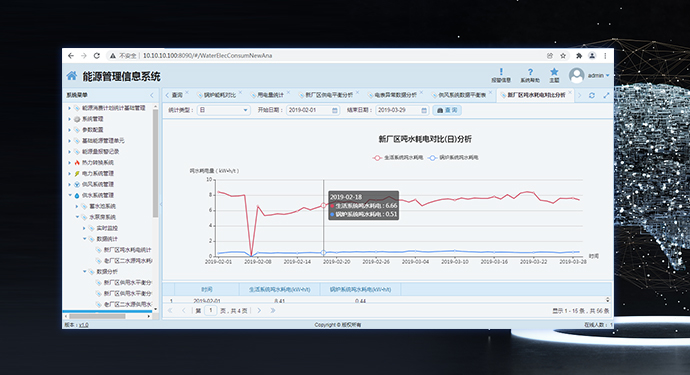Click sidebar horizontal scrollbar thumb
Viewport: 690px width, 375px height.
(97, 316)
